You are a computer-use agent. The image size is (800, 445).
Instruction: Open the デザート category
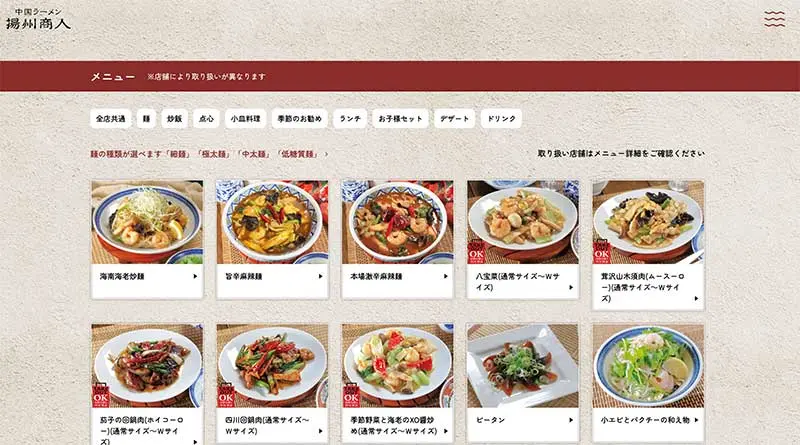click(x=454, y=118)
